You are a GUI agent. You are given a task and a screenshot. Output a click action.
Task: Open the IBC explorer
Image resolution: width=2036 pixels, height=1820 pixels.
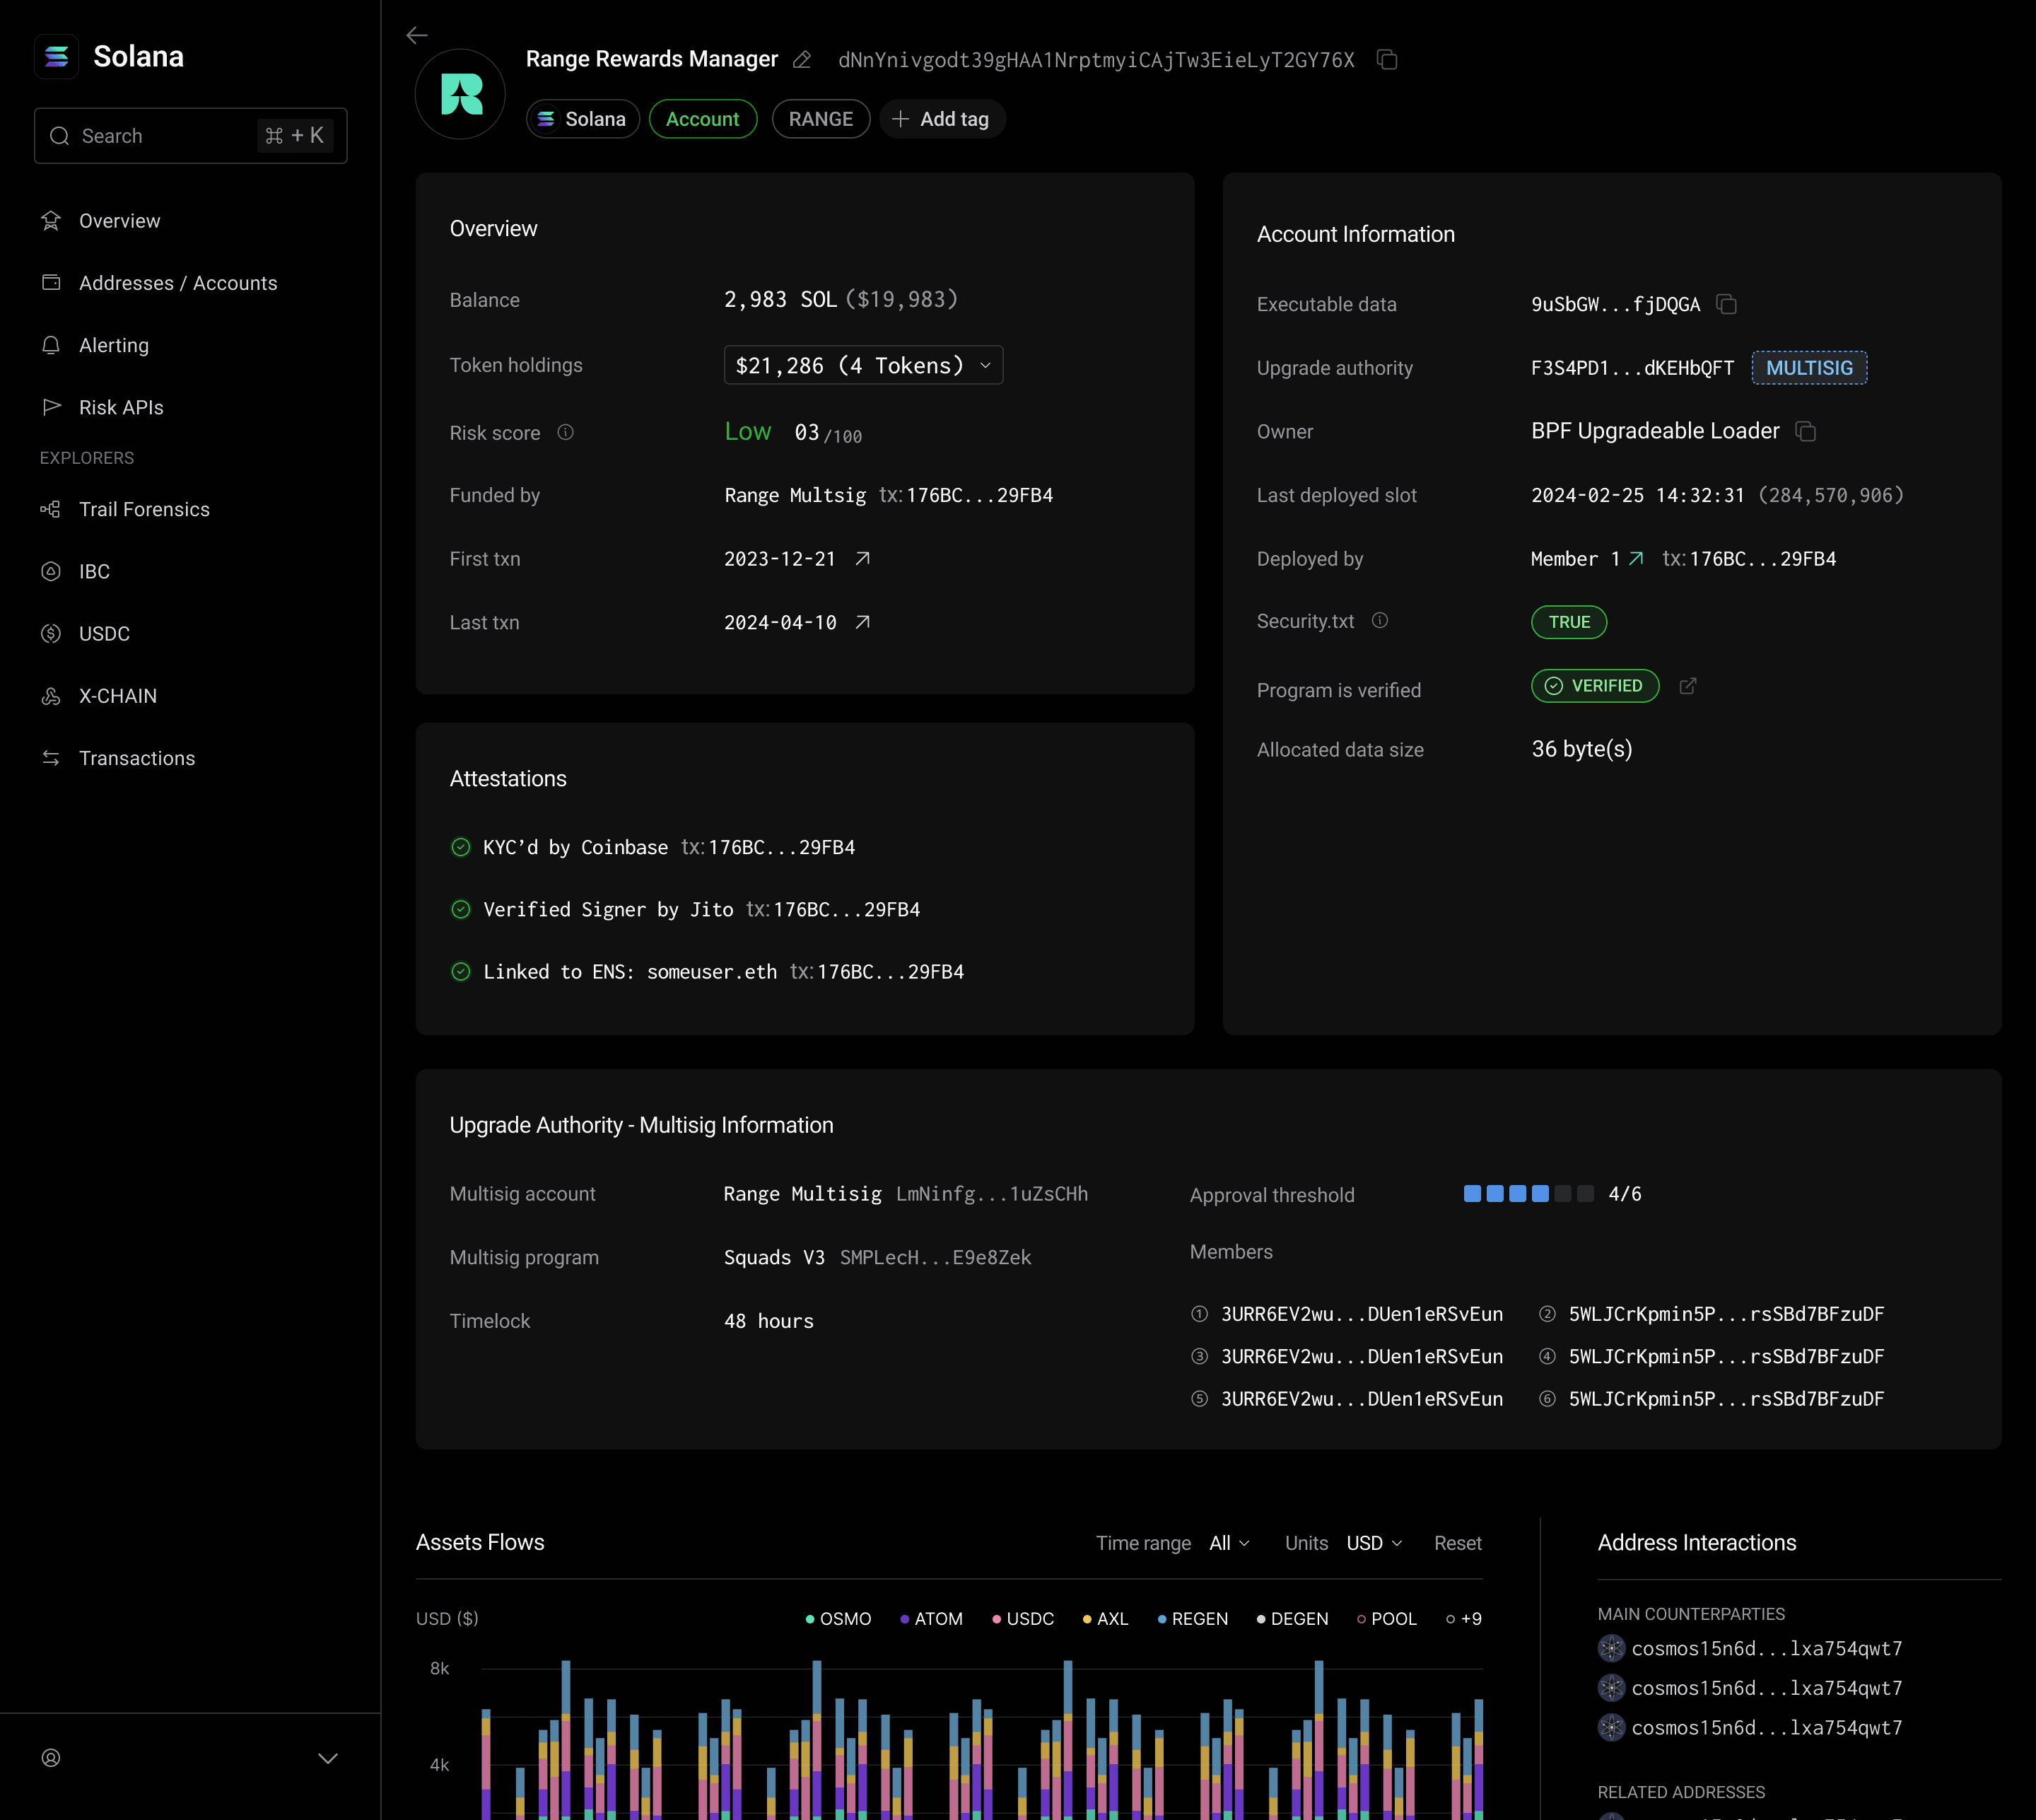coord(94,571)
